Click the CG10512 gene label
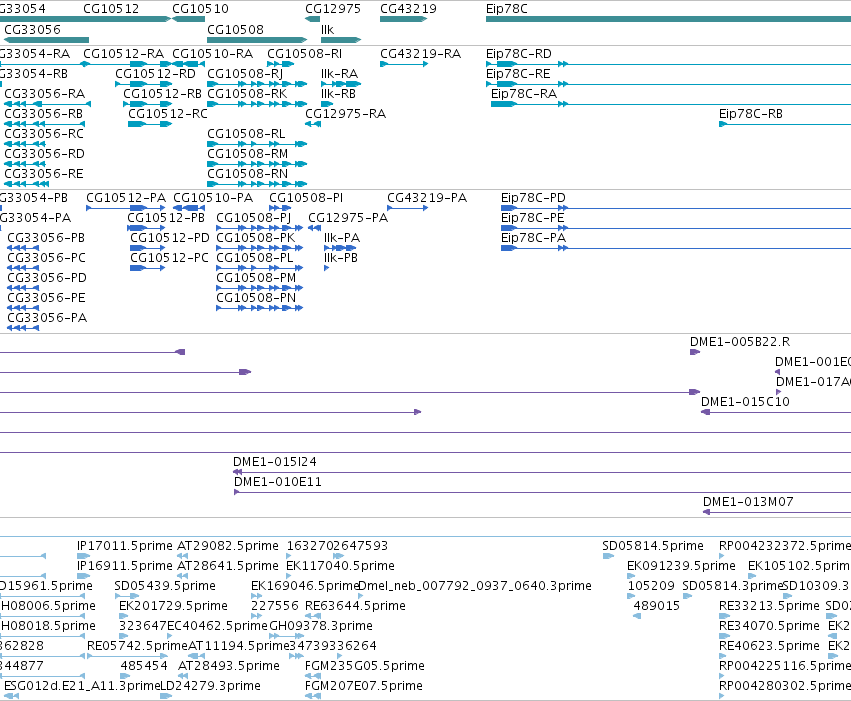This screenshot has height=701, width=851. pyautogui.click(x=111, y=9)
